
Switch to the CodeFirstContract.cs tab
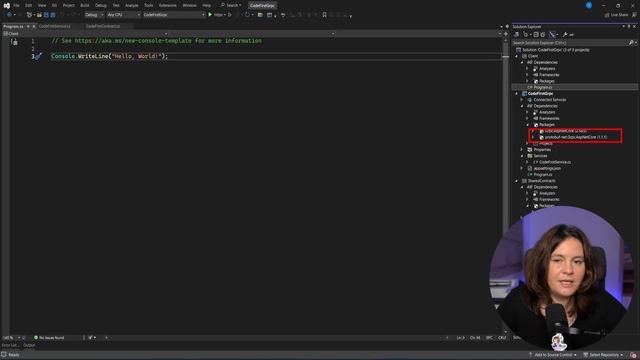tap(103, 26)
